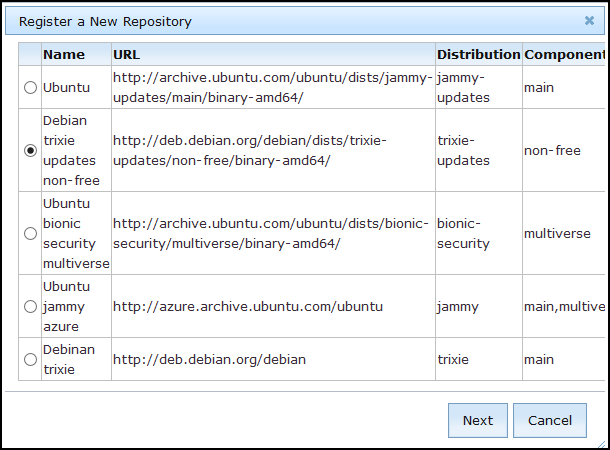
Task: Click the Register a New Repository title
Action: (105, 21)
